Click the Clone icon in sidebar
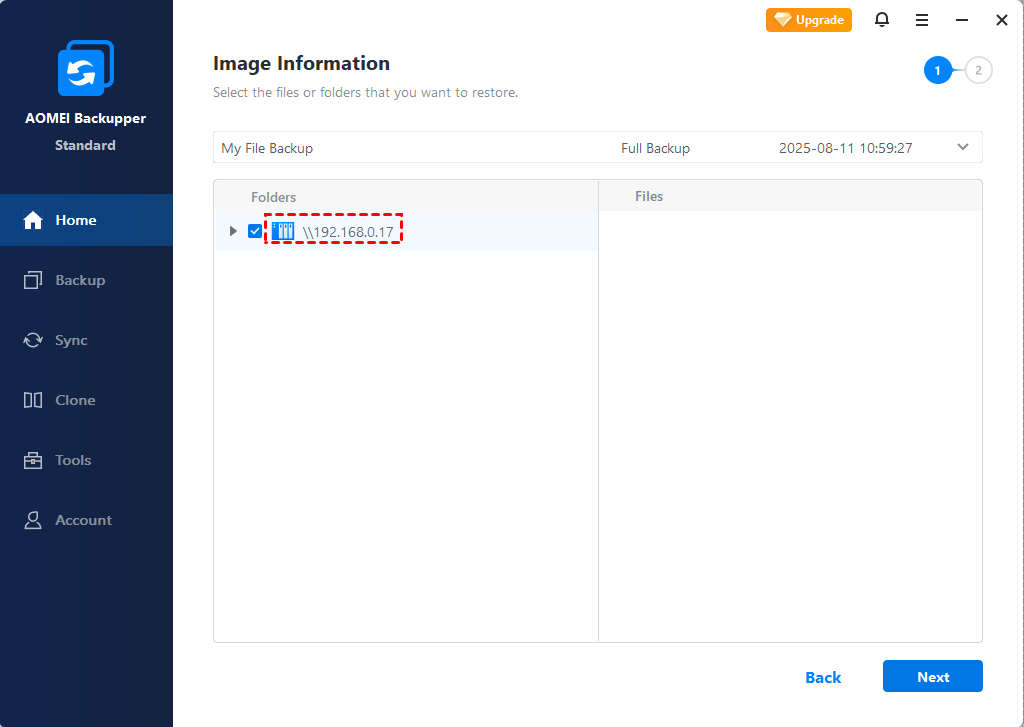Screen dimensions: 1024x727 click(33, 400)
